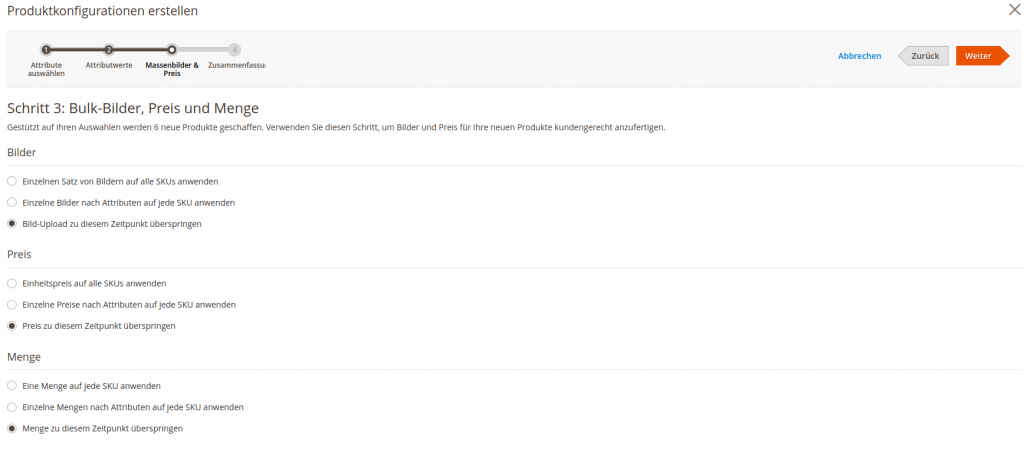Image resolution: width=1024 pixels, height=465 pixels.
Task: Select Einzelne Mengen nach Attributen option
Action: [x=12, y=407]
